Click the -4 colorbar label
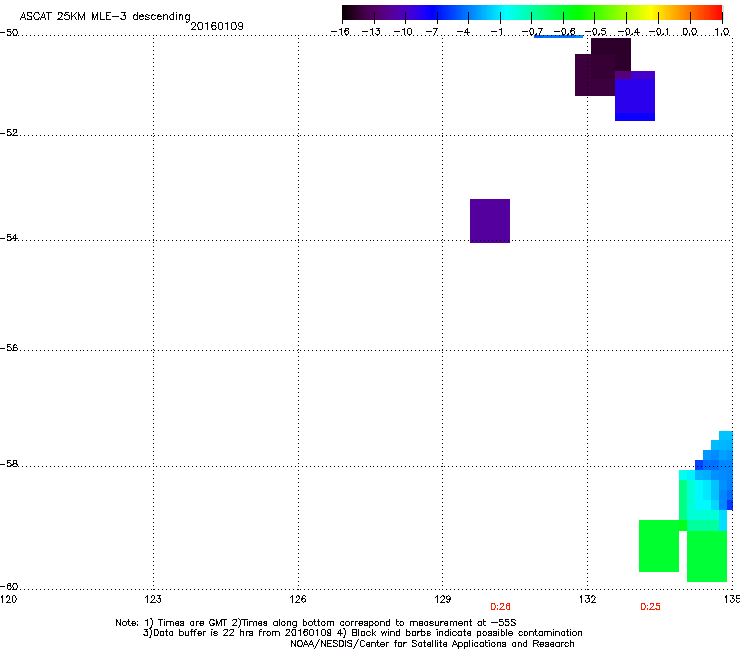 [x=463, y=32]
